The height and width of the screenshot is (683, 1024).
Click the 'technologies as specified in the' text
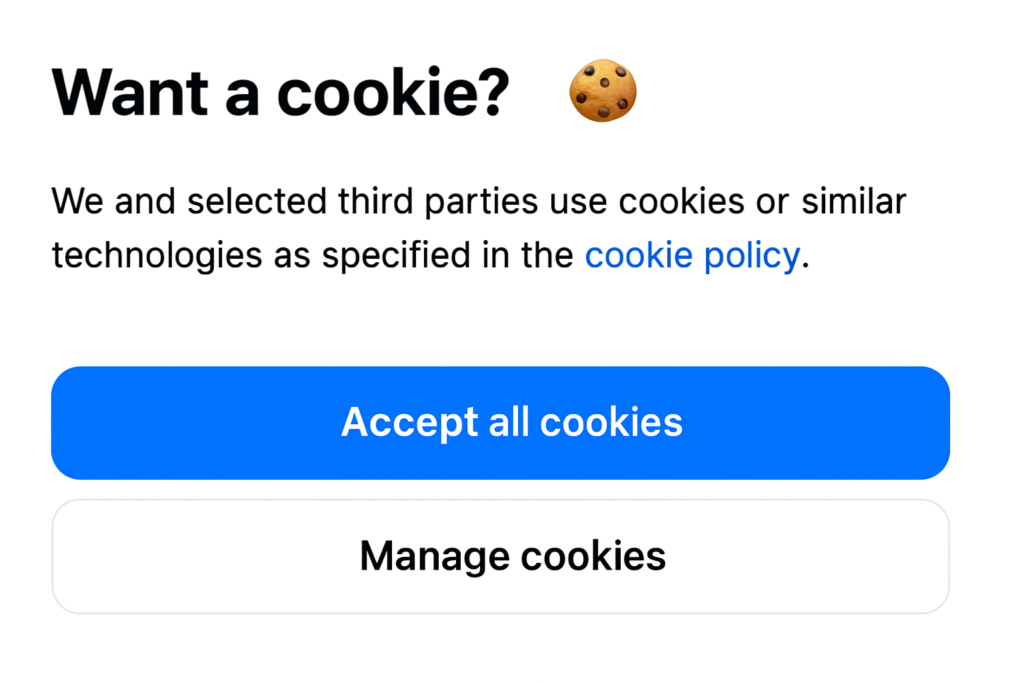click(x=312, y=255)
